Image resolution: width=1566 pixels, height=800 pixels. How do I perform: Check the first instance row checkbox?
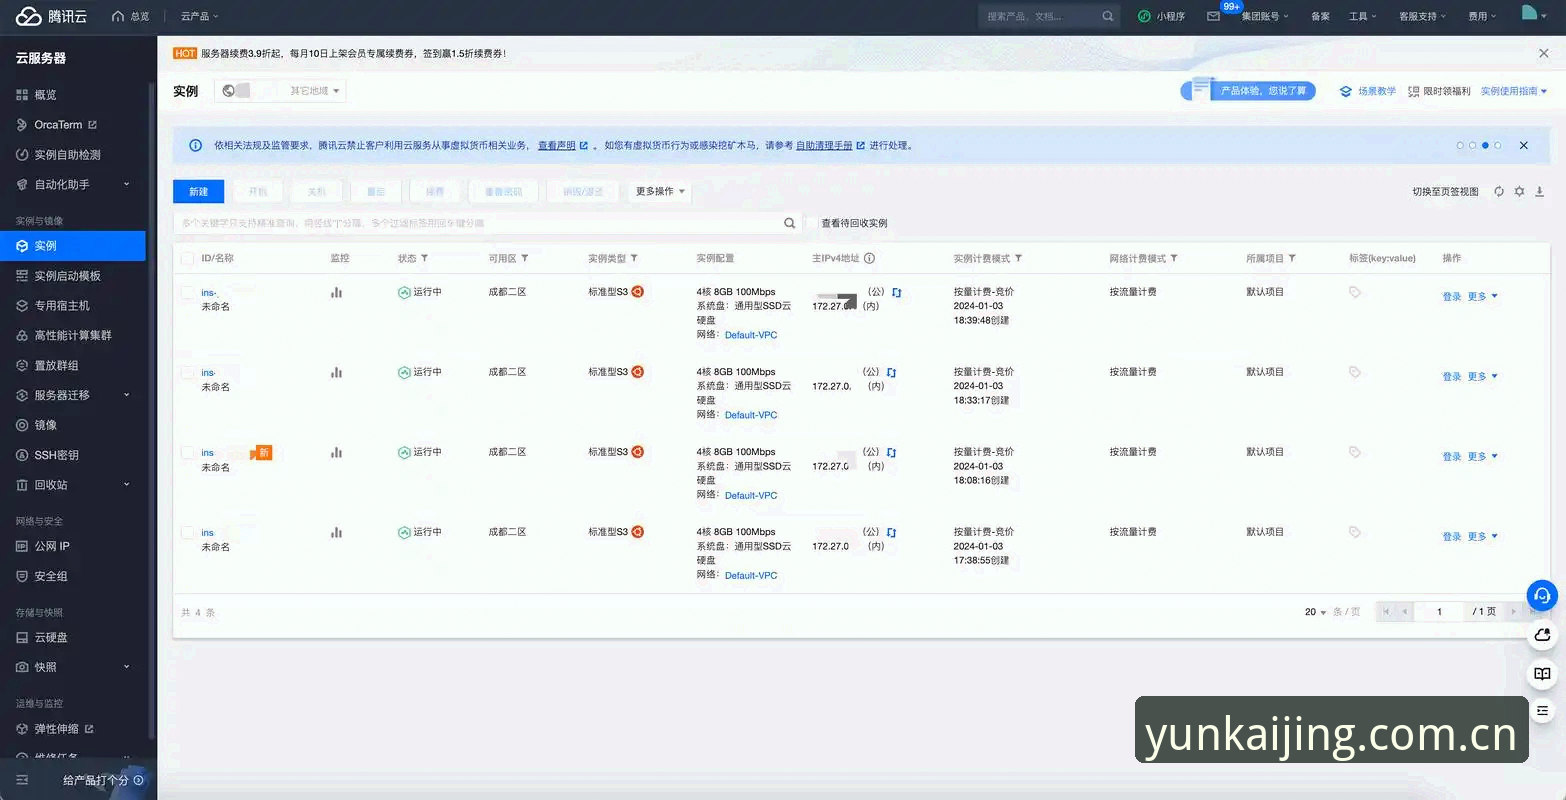coord(187,292)
